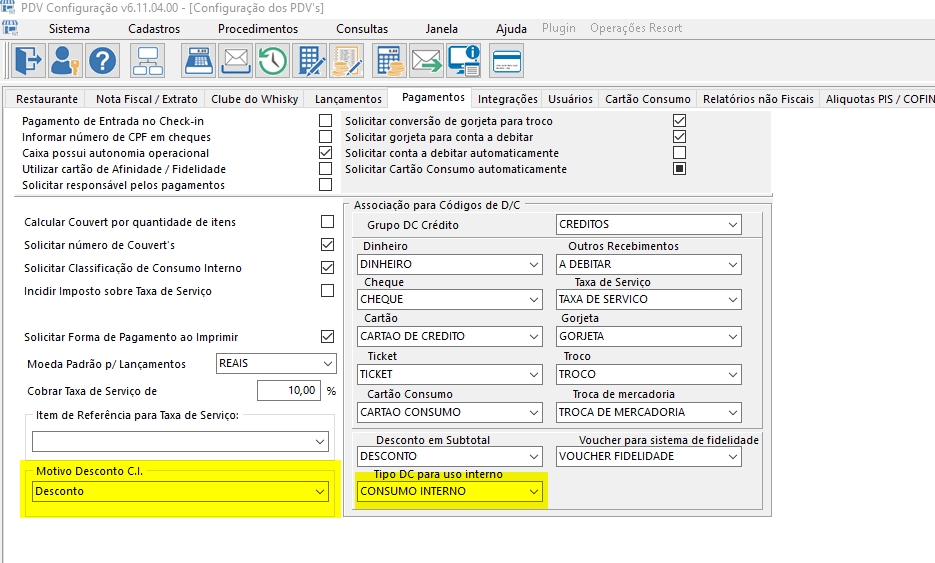The image size is (935, 563).
Task: Open the Consultas menu
Action: (362, 29)
